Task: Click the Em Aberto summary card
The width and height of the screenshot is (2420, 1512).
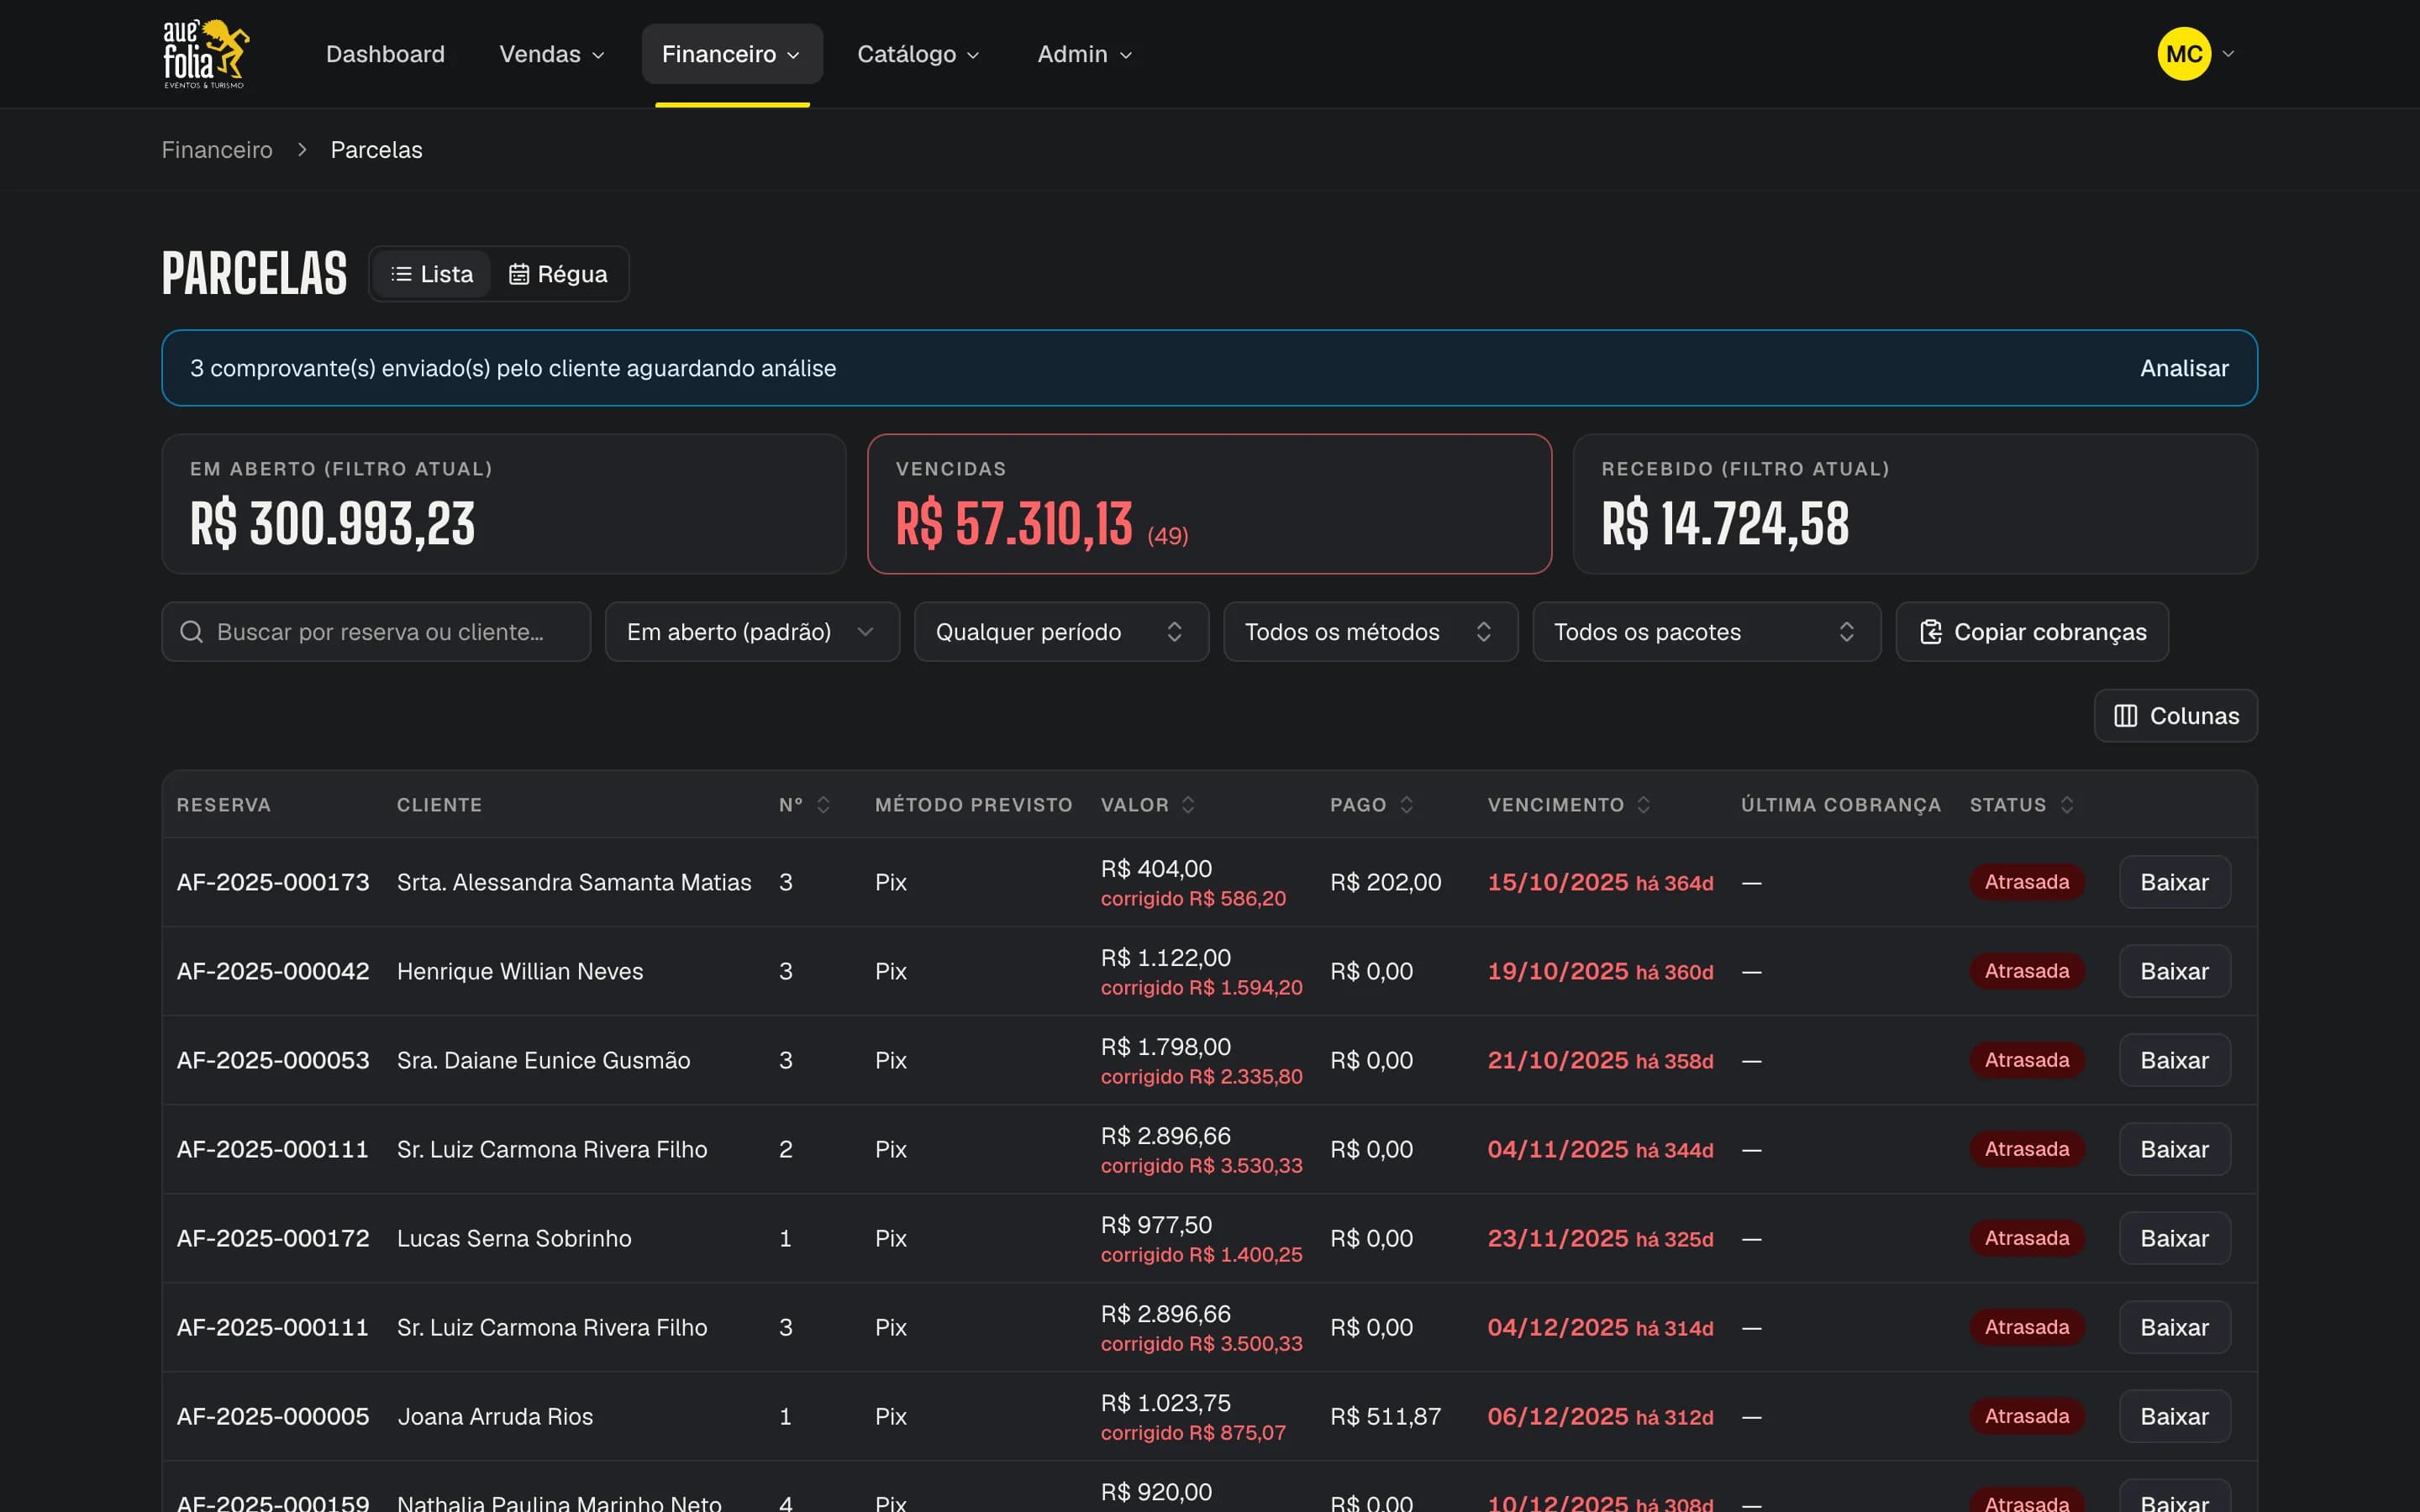Action: click(x=504, y=504)
